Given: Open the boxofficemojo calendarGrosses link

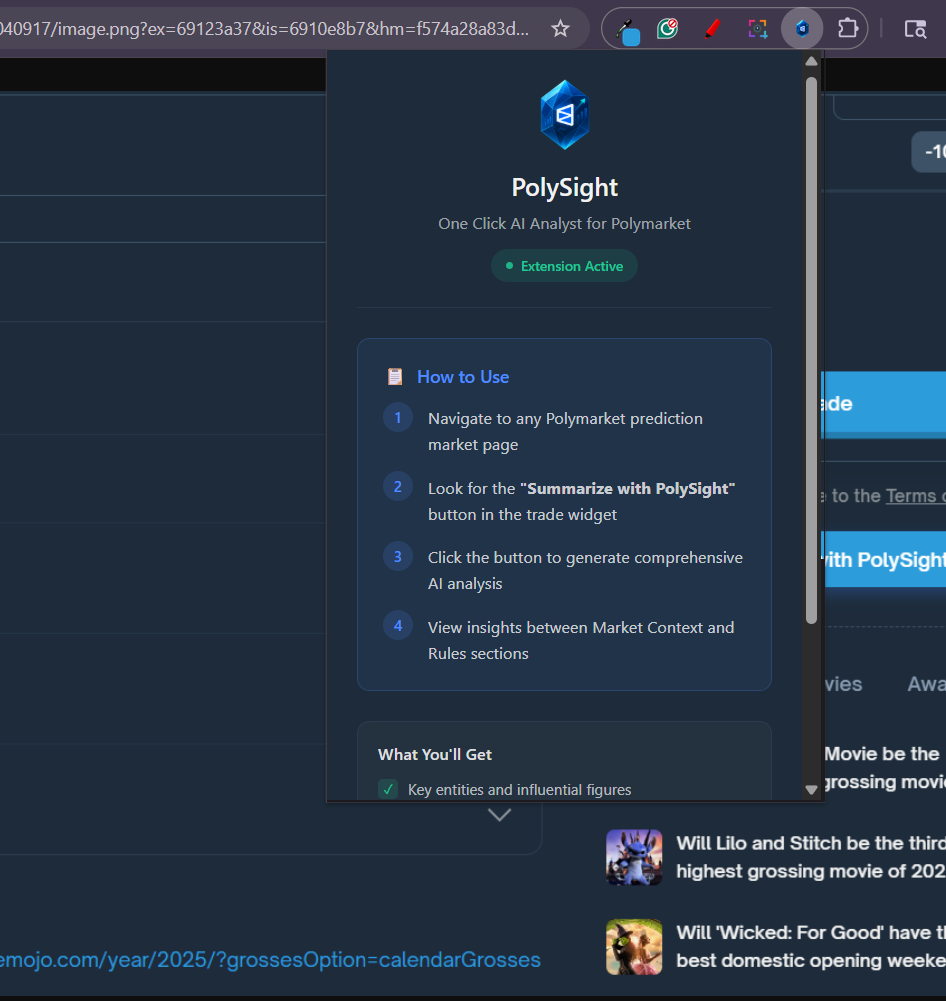Looking at the screenshot, I should coord(270,960).
